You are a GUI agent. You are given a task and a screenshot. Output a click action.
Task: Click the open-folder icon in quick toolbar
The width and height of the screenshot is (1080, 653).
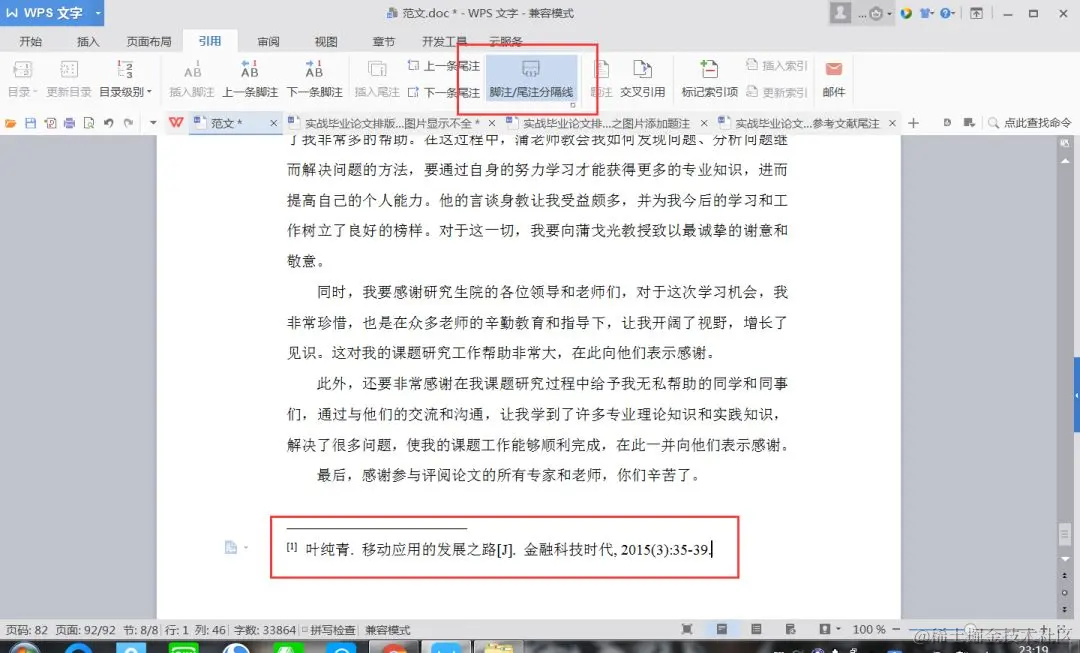pyautogui.click(x=10, y=123)
